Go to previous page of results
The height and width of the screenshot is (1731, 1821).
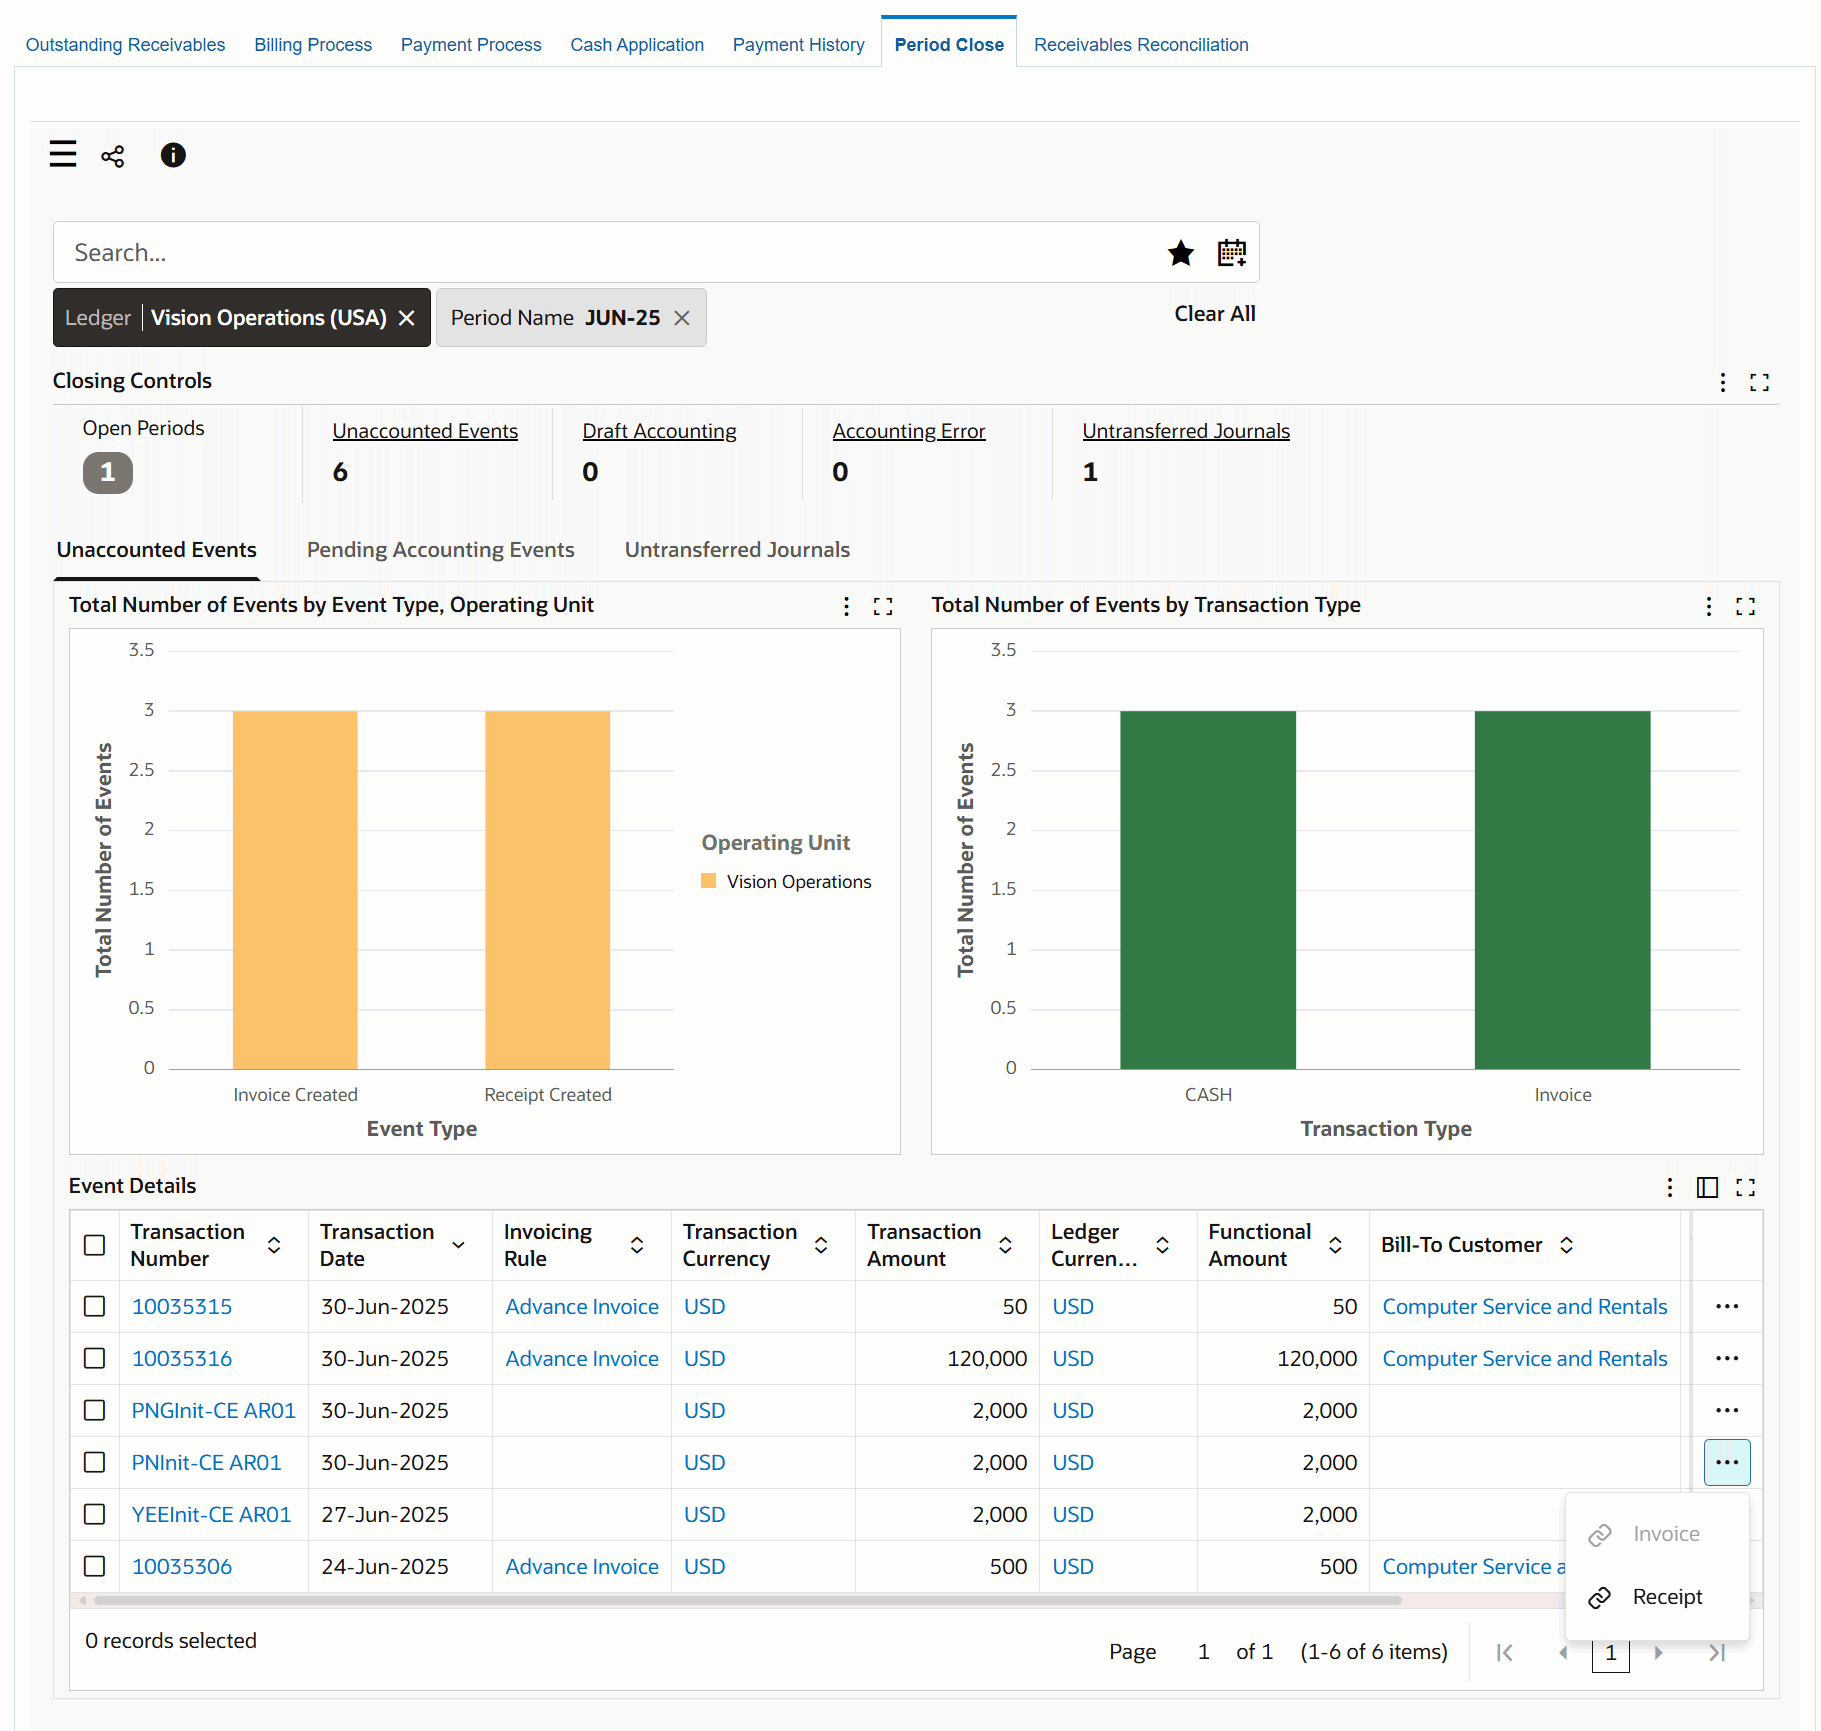click(x=1562, y=1653)
